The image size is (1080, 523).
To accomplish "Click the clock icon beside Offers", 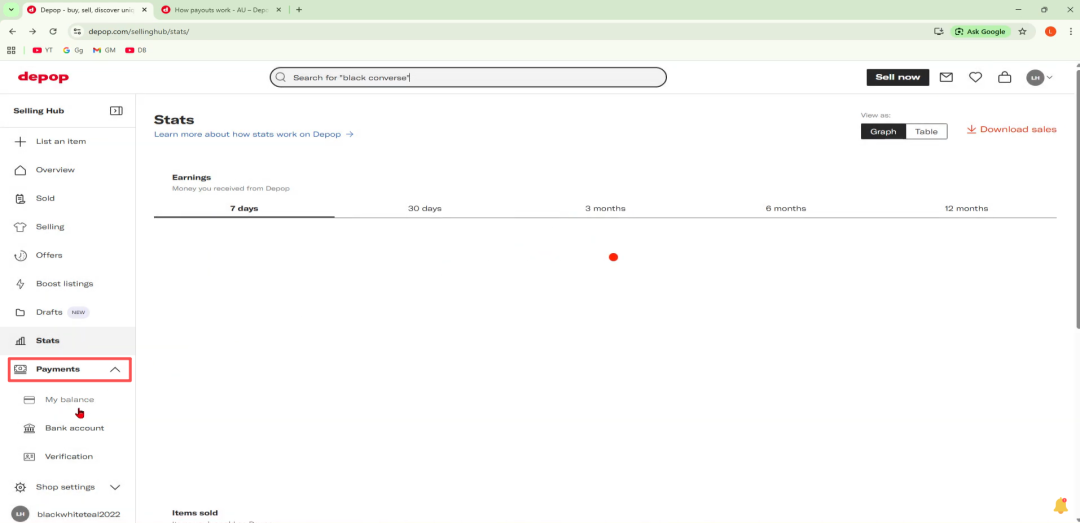I will pyautogui.click(x=21, y=255).
